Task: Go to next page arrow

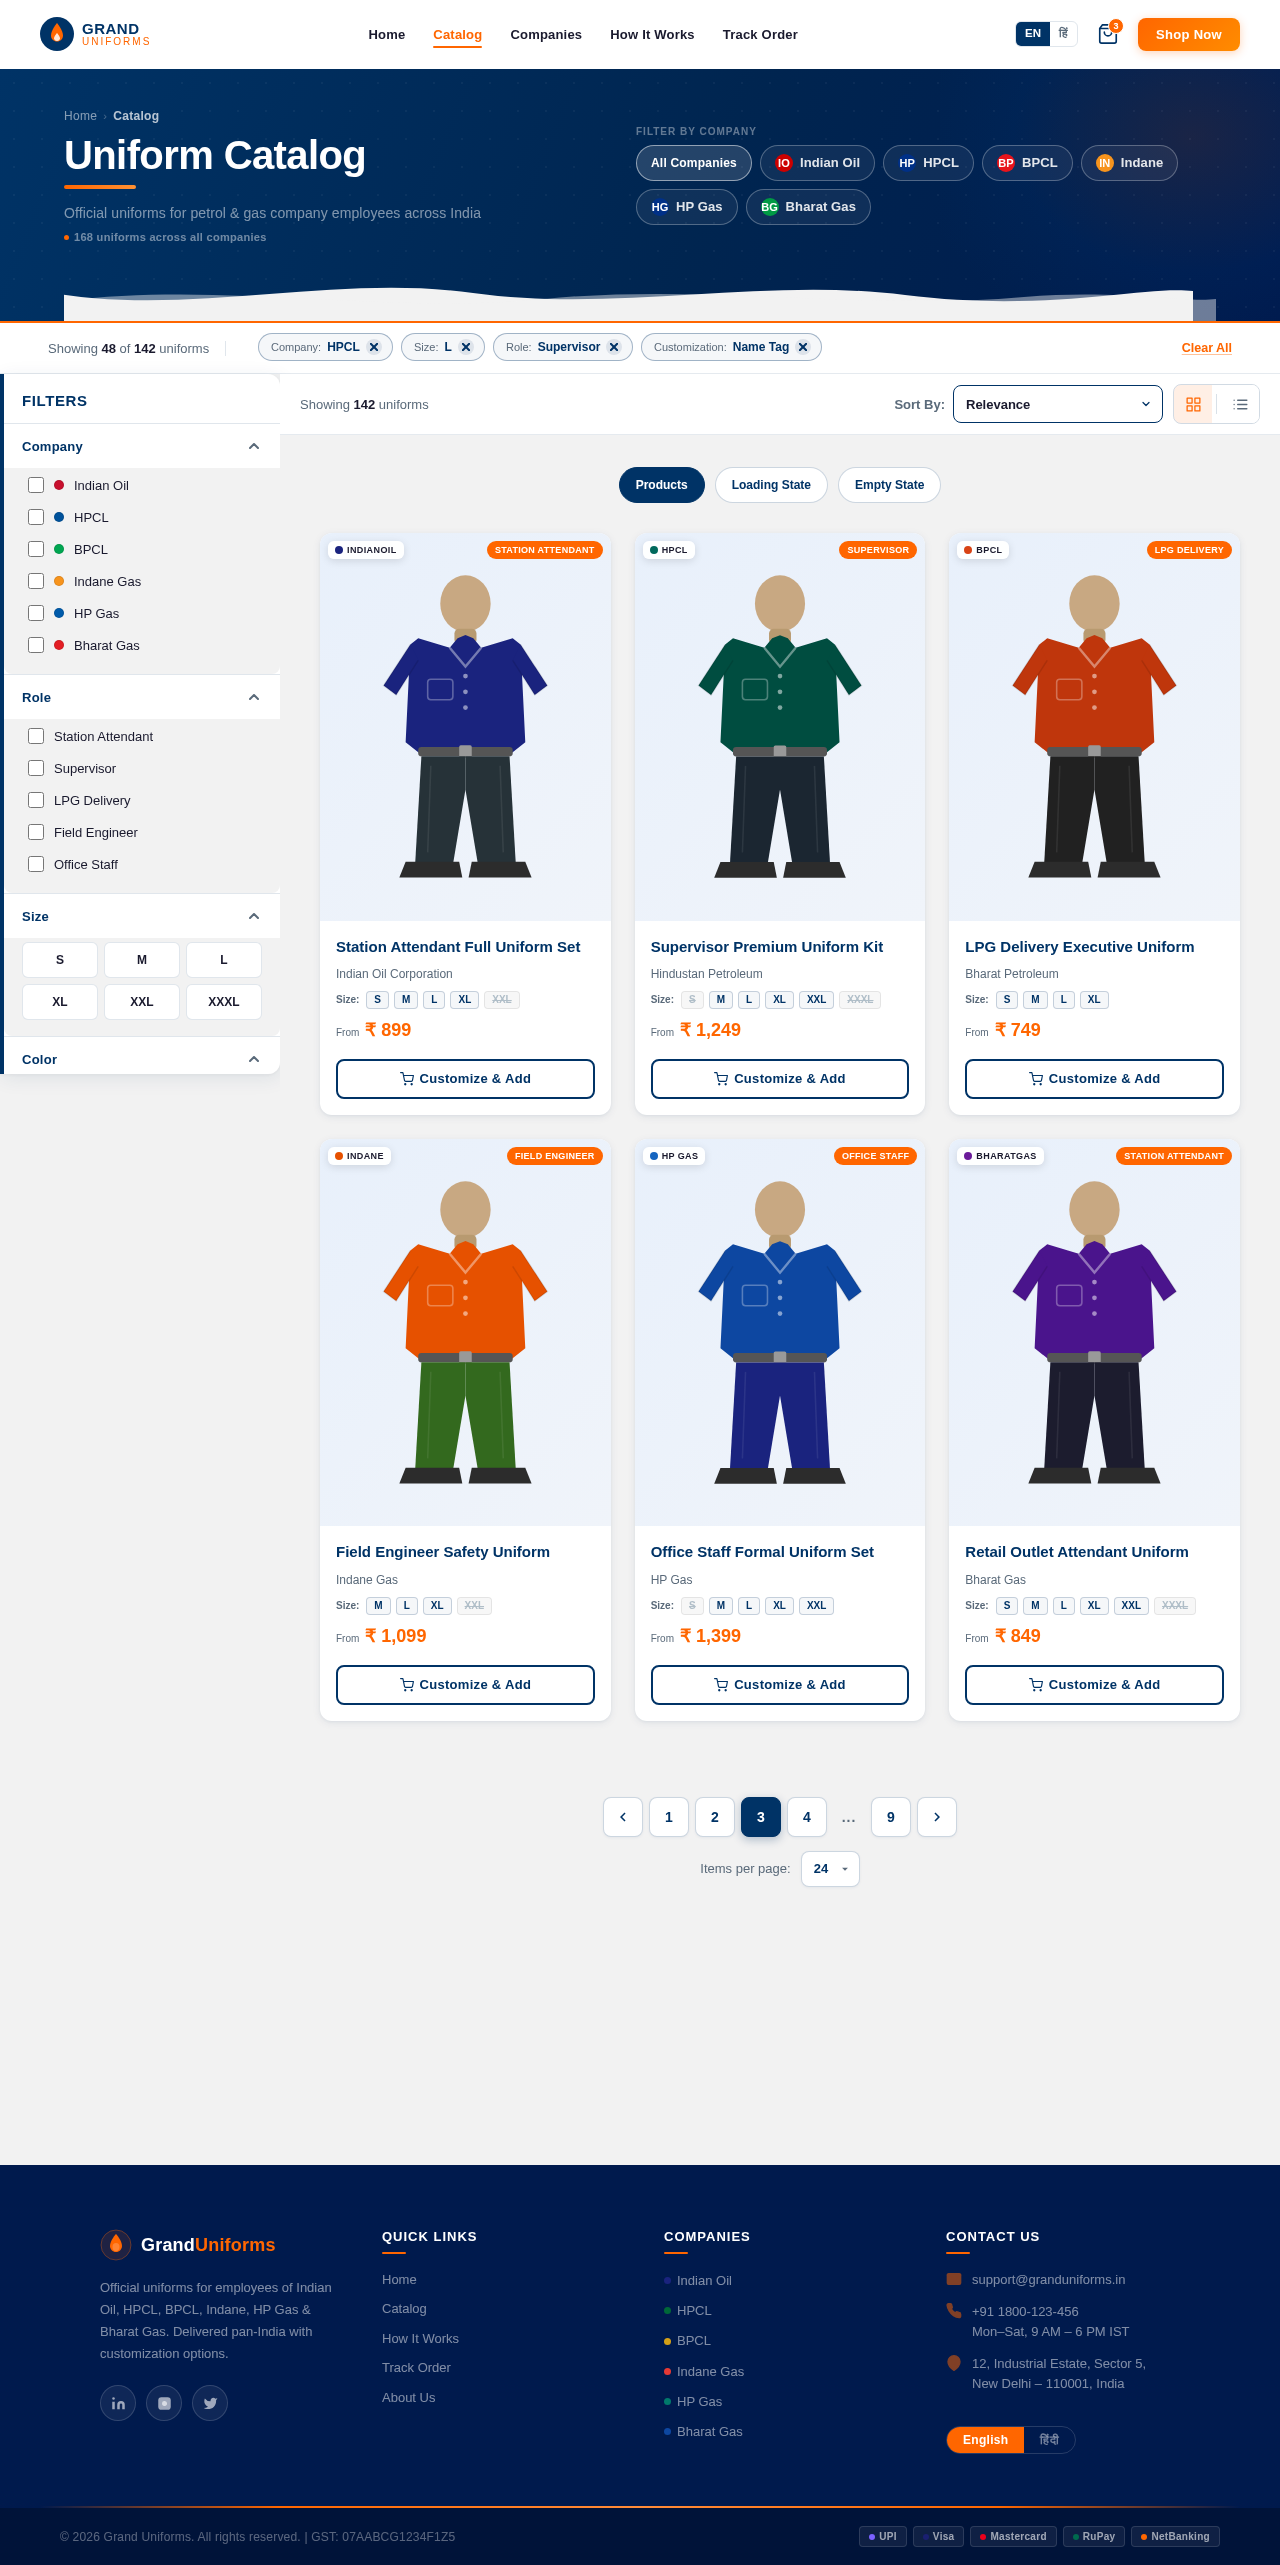Action: 937,1817
